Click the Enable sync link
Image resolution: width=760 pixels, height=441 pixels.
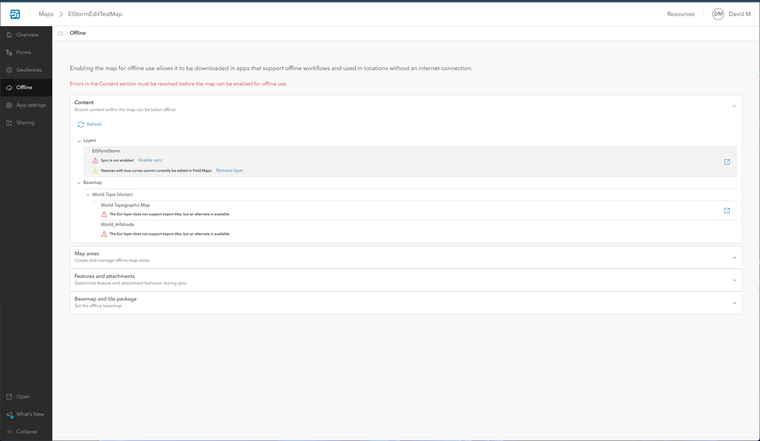click(x=150, y=160)
